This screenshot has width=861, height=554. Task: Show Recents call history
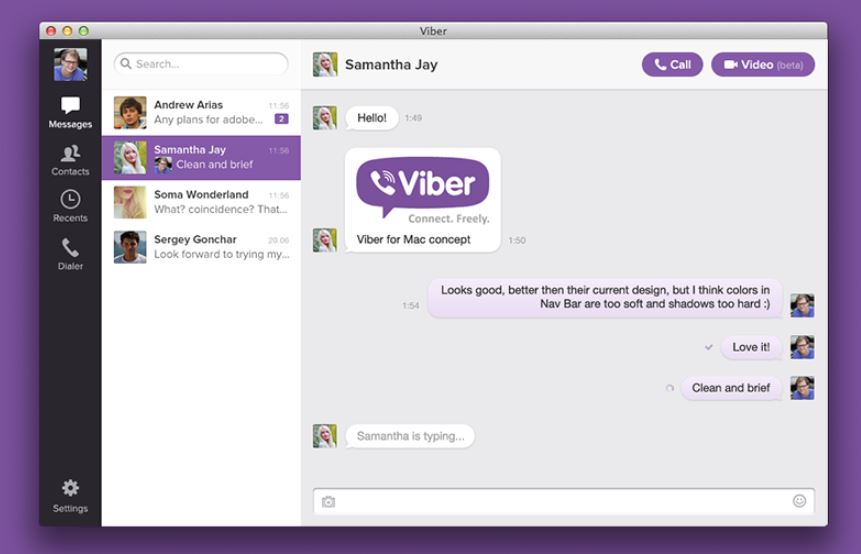pyautogui.click(x=70, y=206)
